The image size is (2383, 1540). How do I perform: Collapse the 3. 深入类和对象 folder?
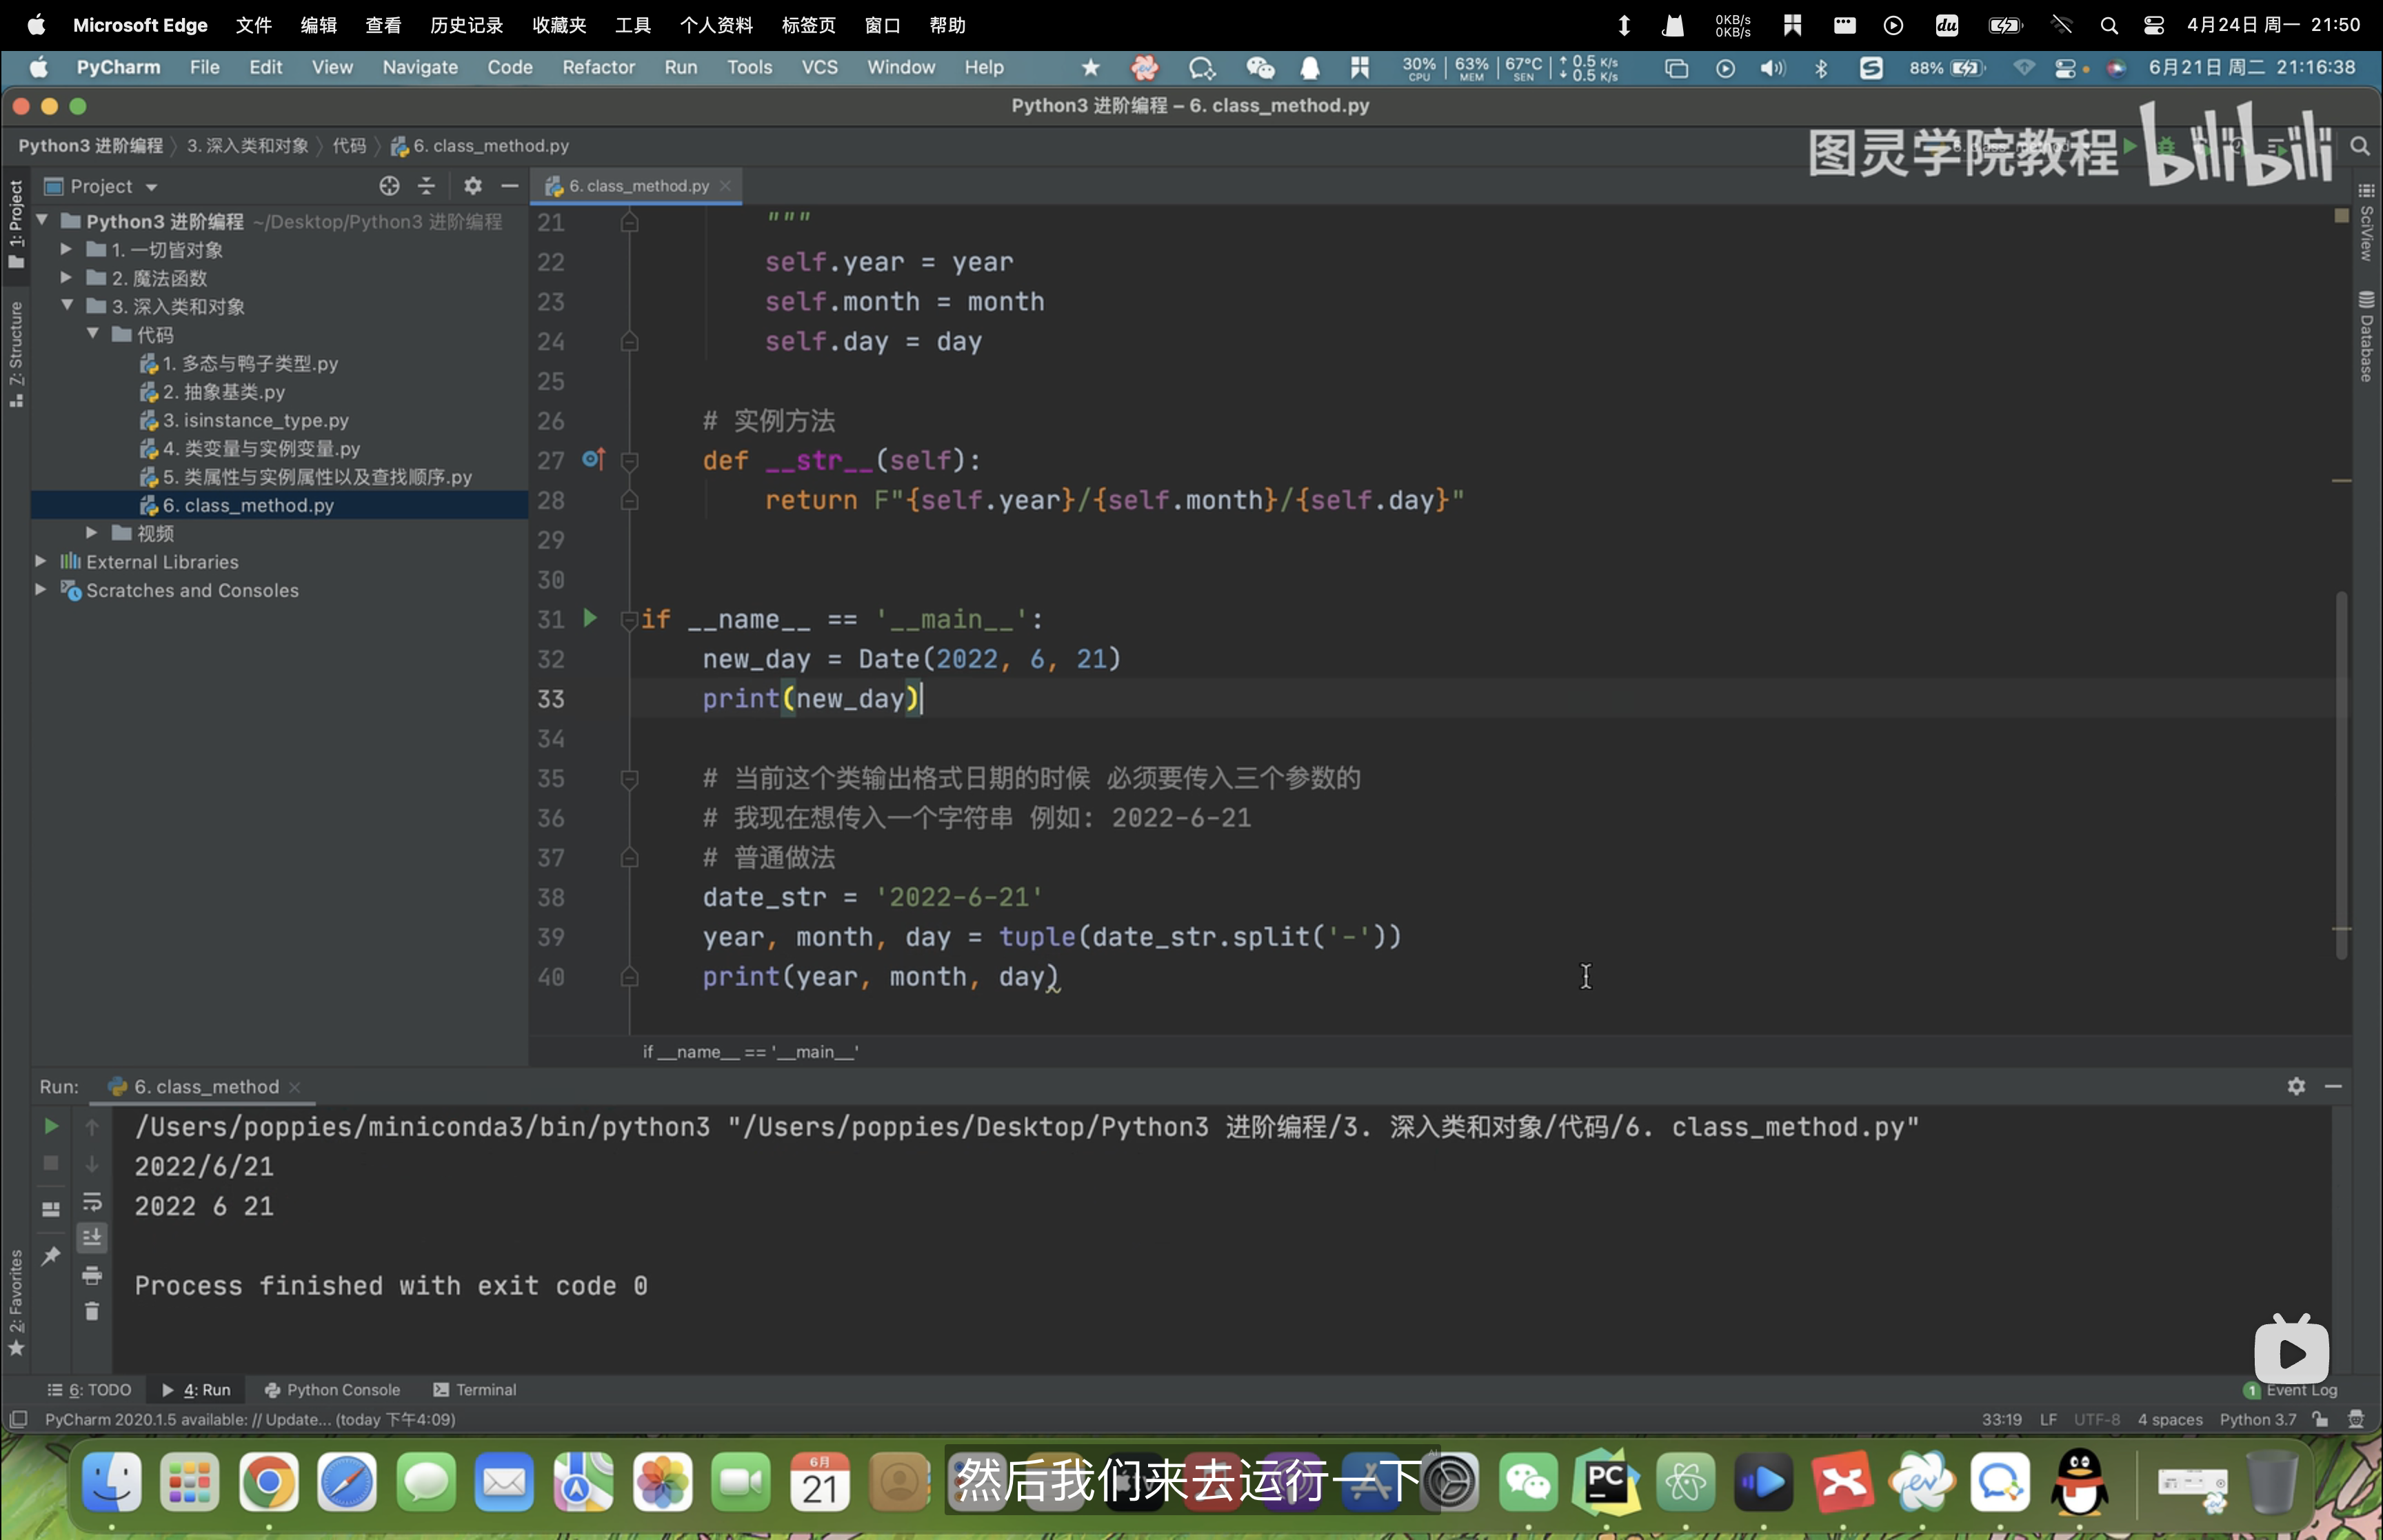click(x=67, y=305)
